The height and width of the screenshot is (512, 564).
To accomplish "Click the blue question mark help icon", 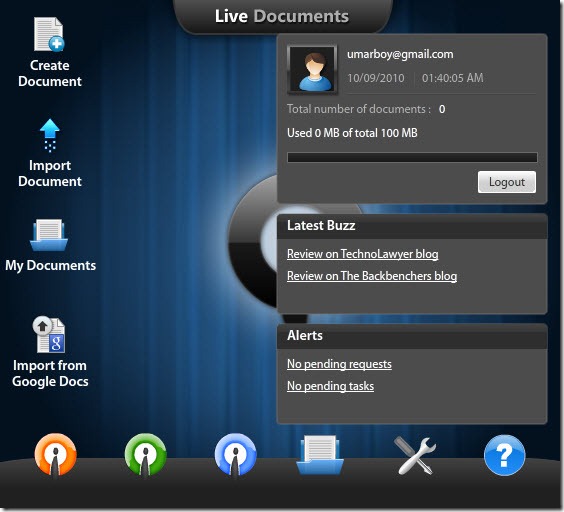I will coord(504,455).
